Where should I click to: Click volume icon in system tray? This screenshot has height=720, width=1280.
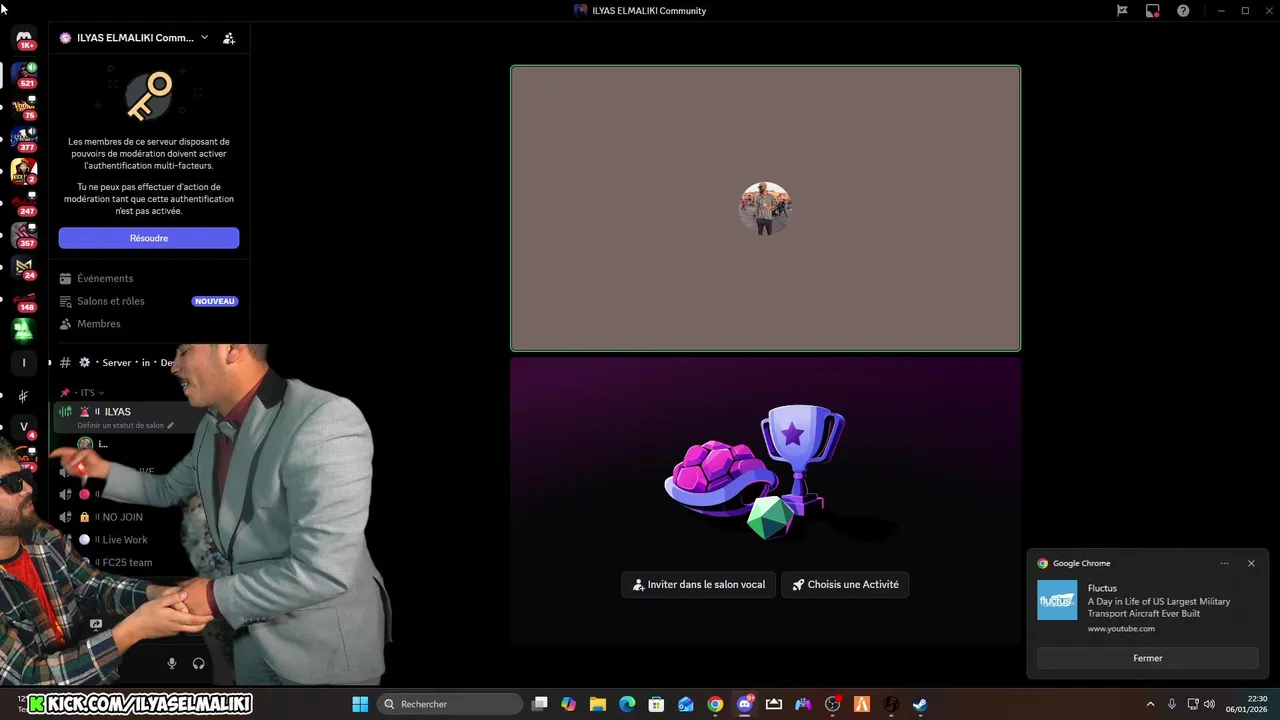(x=1209, y=704)
